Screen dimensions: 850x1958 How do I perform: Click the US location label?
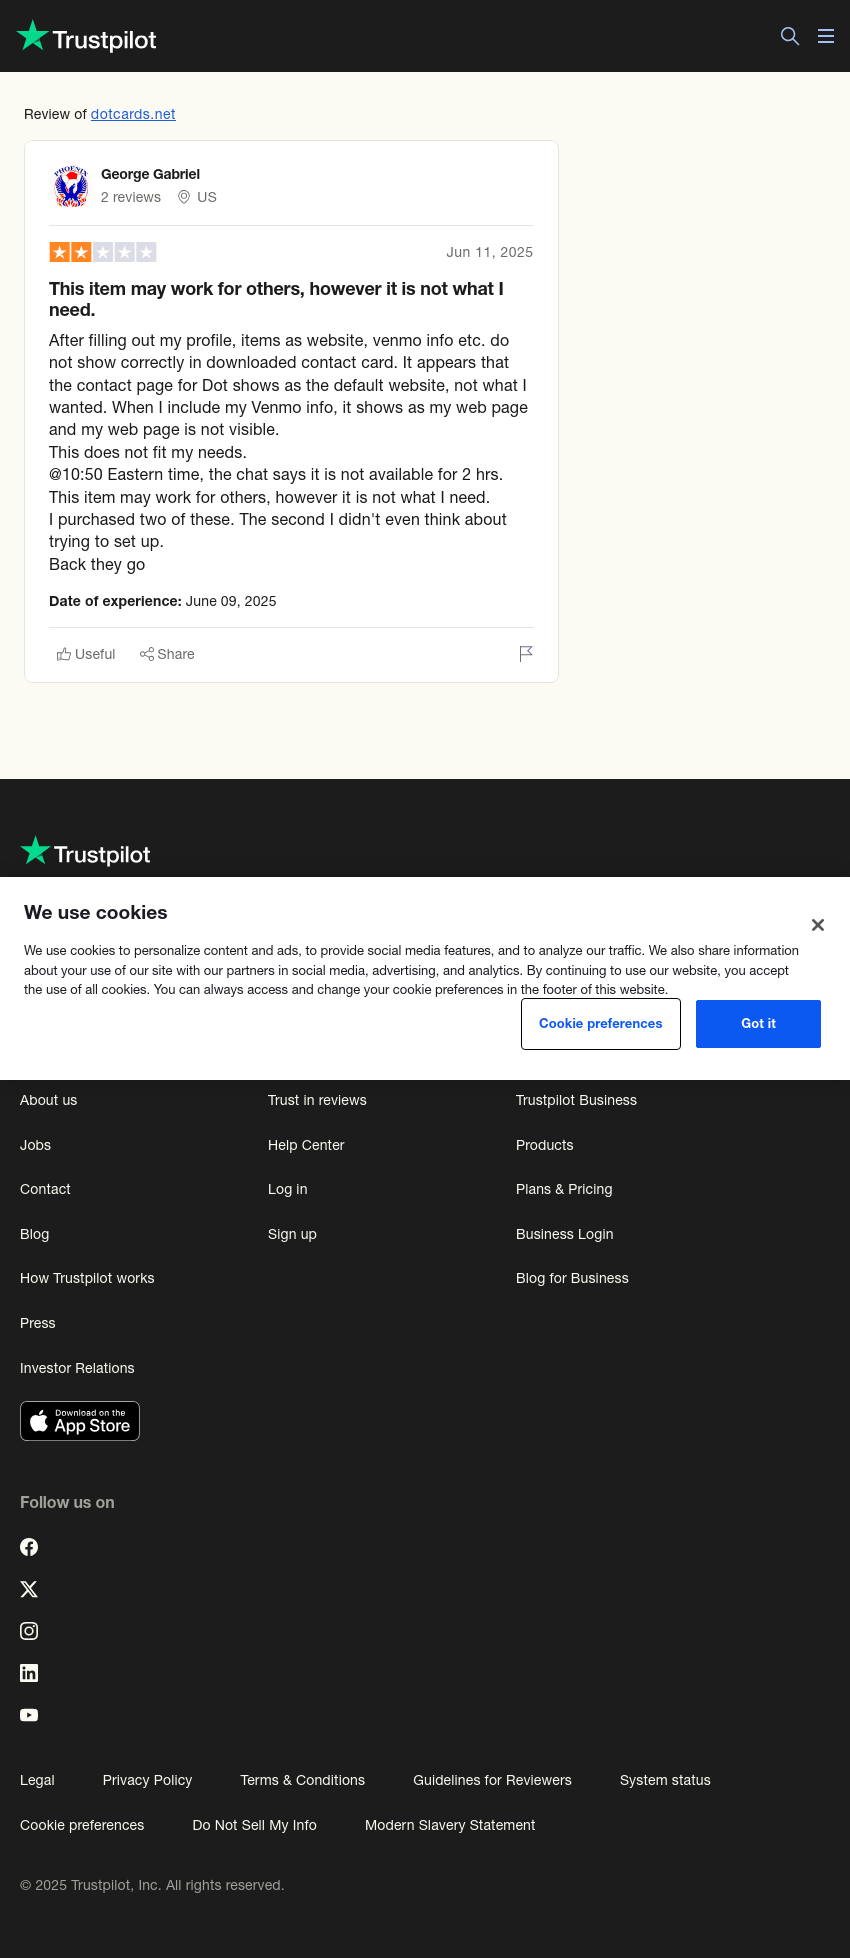[197, 197]
